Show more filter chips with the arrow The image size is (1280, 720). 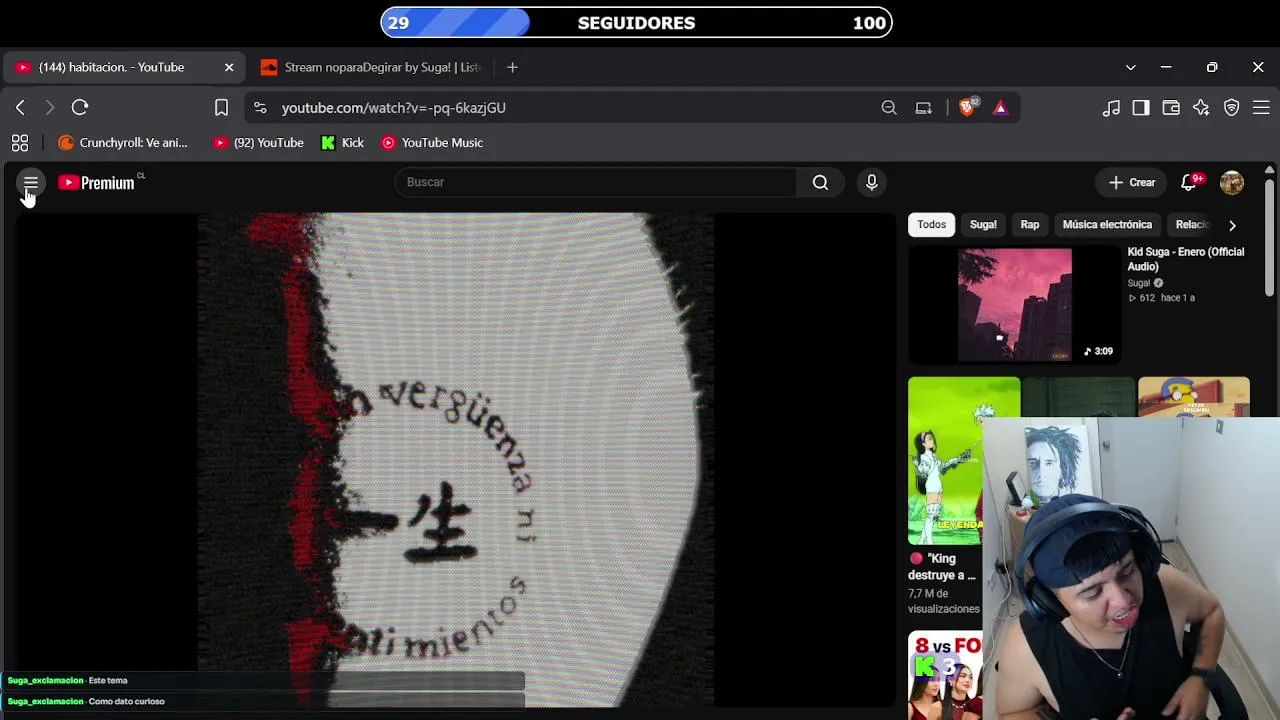coord(1232,225)
